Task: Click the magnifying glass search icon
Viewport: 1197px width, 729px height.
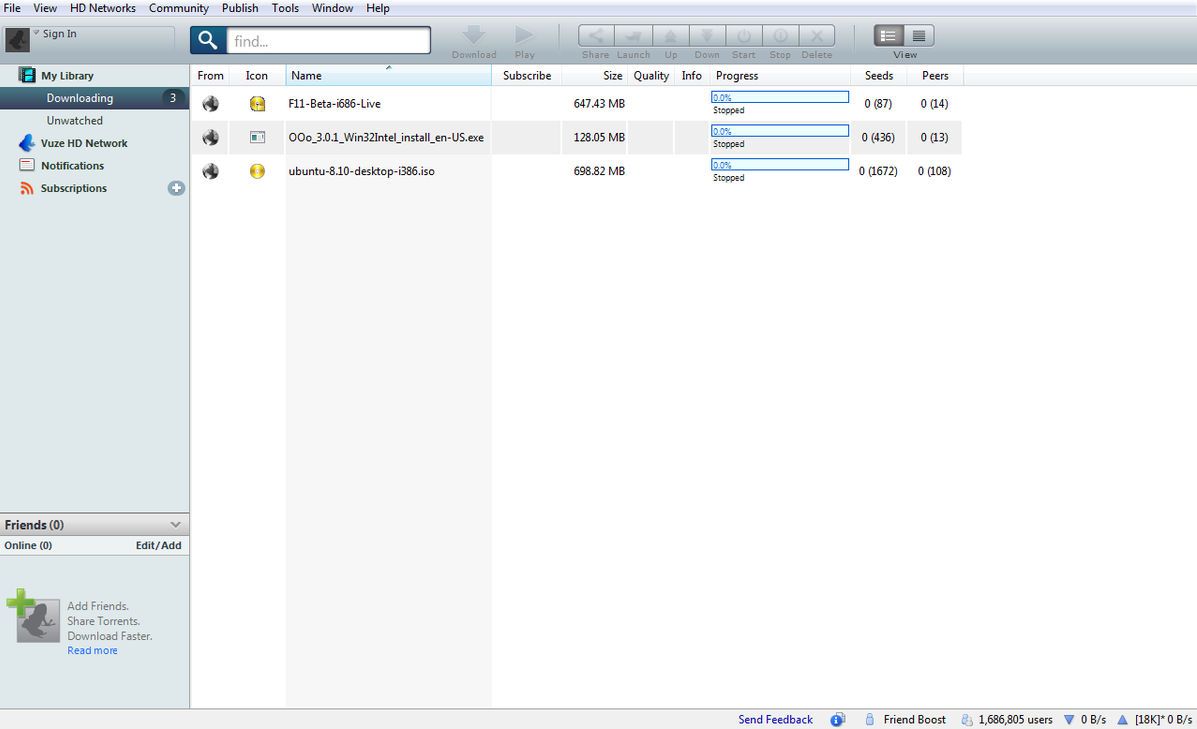Action: (x=207, y=41)
